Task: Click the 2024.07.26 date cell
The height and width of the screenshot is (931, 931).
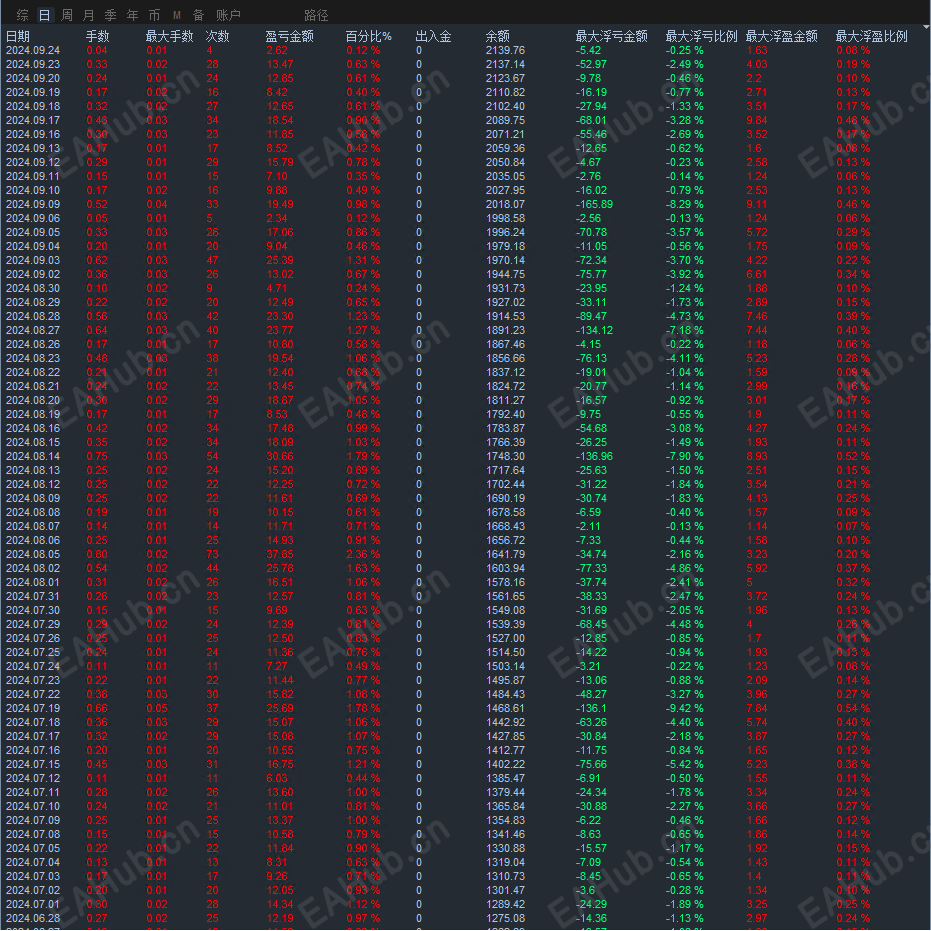Action: (33, 638)
